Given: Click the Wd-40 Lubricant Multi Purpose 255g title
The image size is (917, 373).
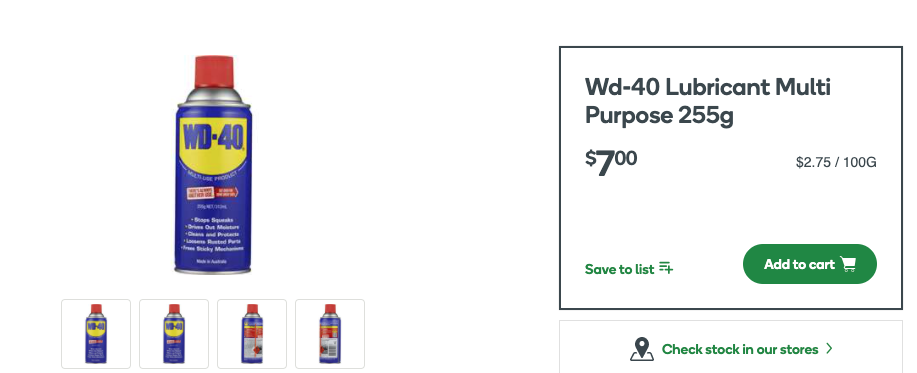Looking at the screenshot, I should click(x=708, y=101).
